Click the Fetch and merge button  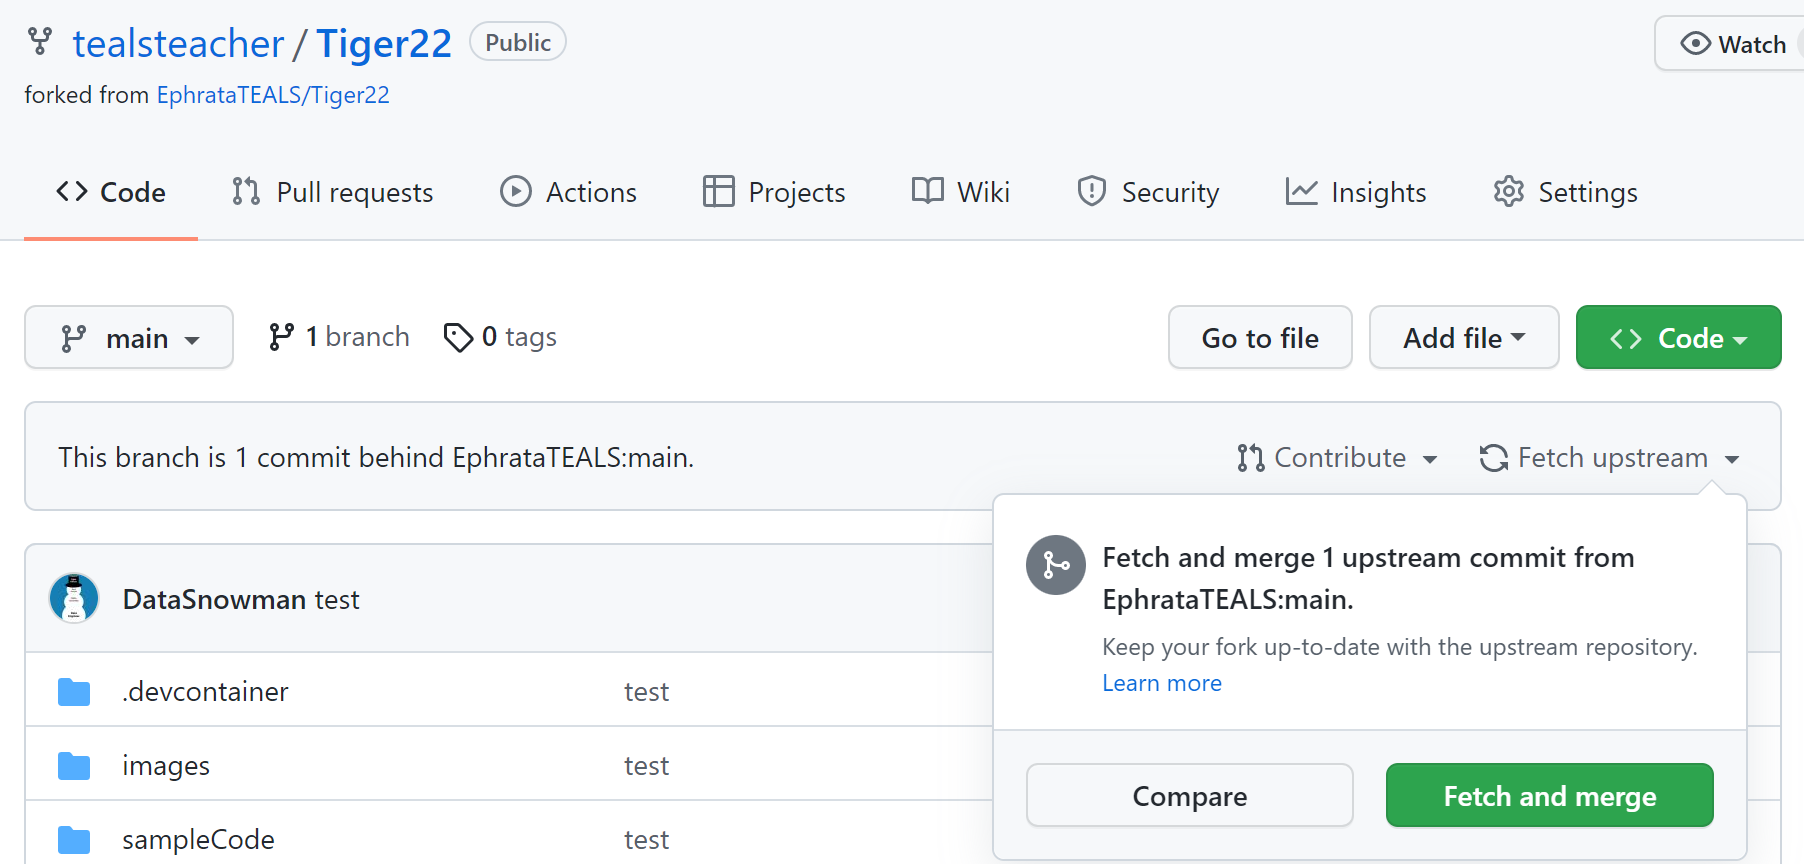(1550, 795)
